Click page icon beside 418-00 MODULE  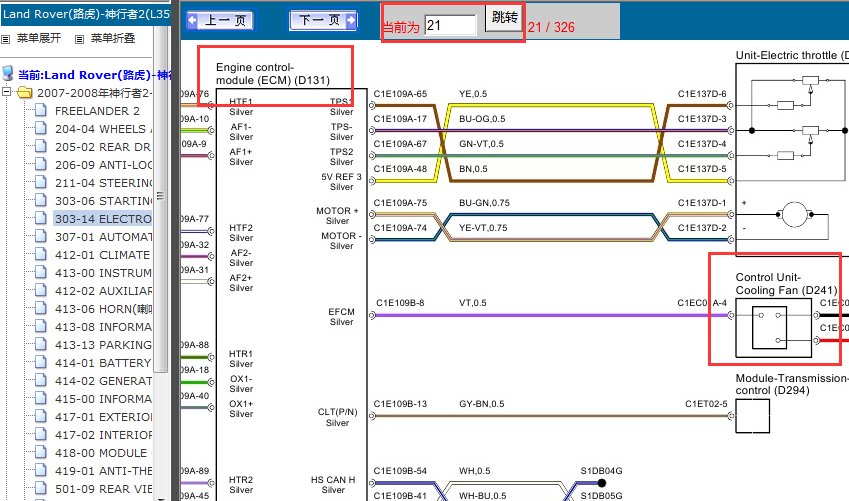(41, 452)
